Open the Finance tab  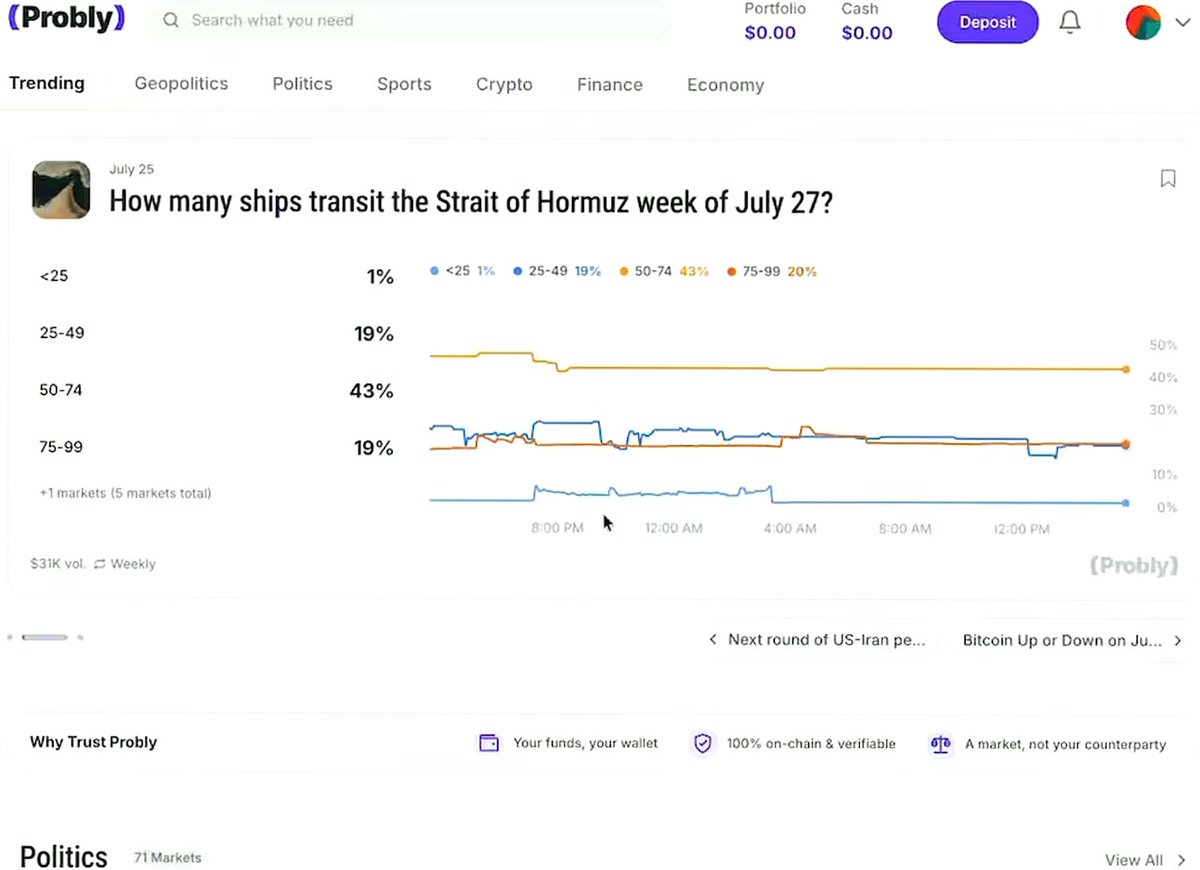pos(610,85)
